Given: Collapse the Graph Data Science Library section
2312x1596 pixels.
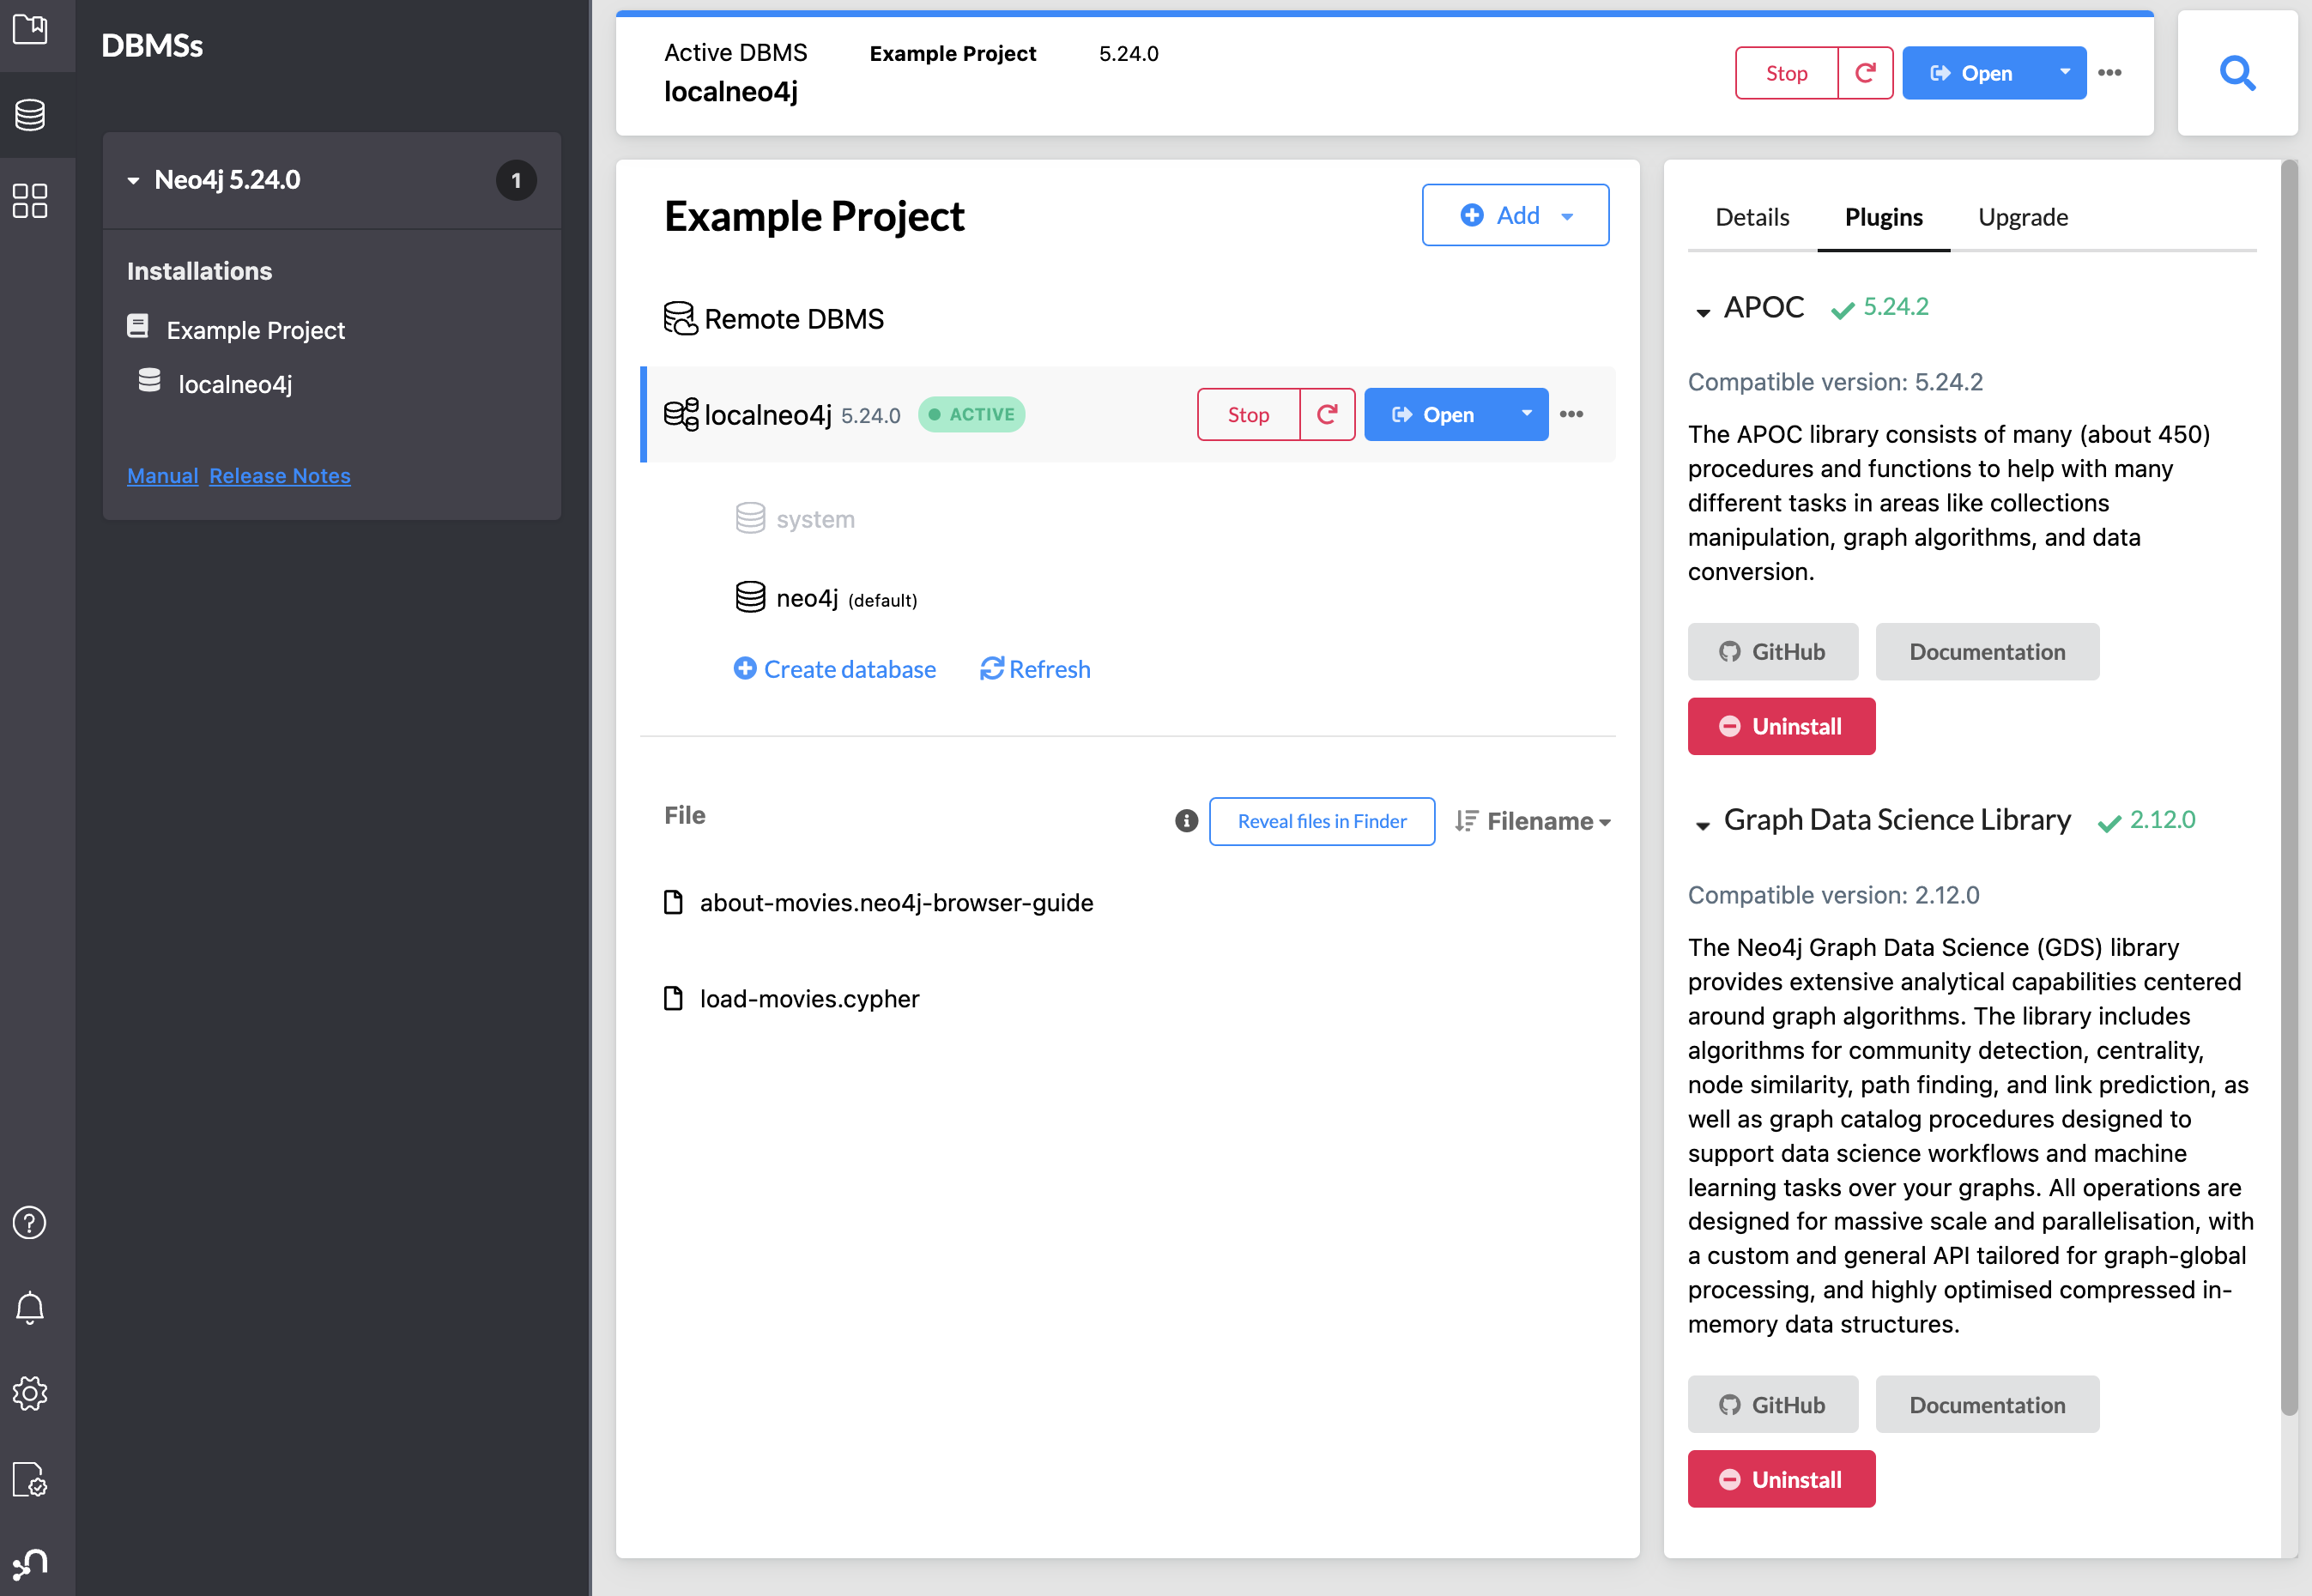Looking at the screenshot, I should [x=1703, y=825].
